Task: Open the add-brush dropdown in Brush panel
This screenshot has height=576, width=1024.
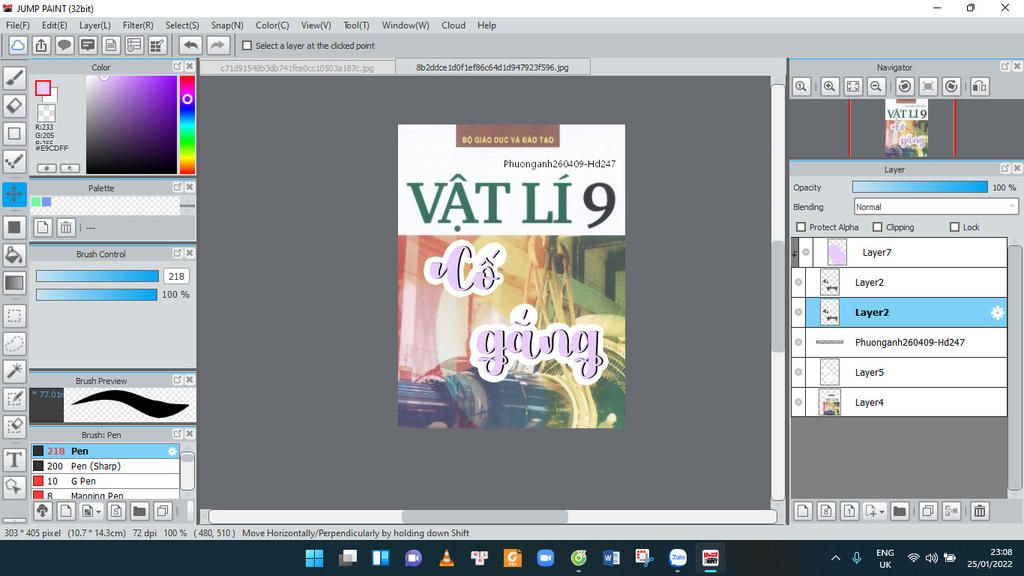Action: click(x=99, y=512)
